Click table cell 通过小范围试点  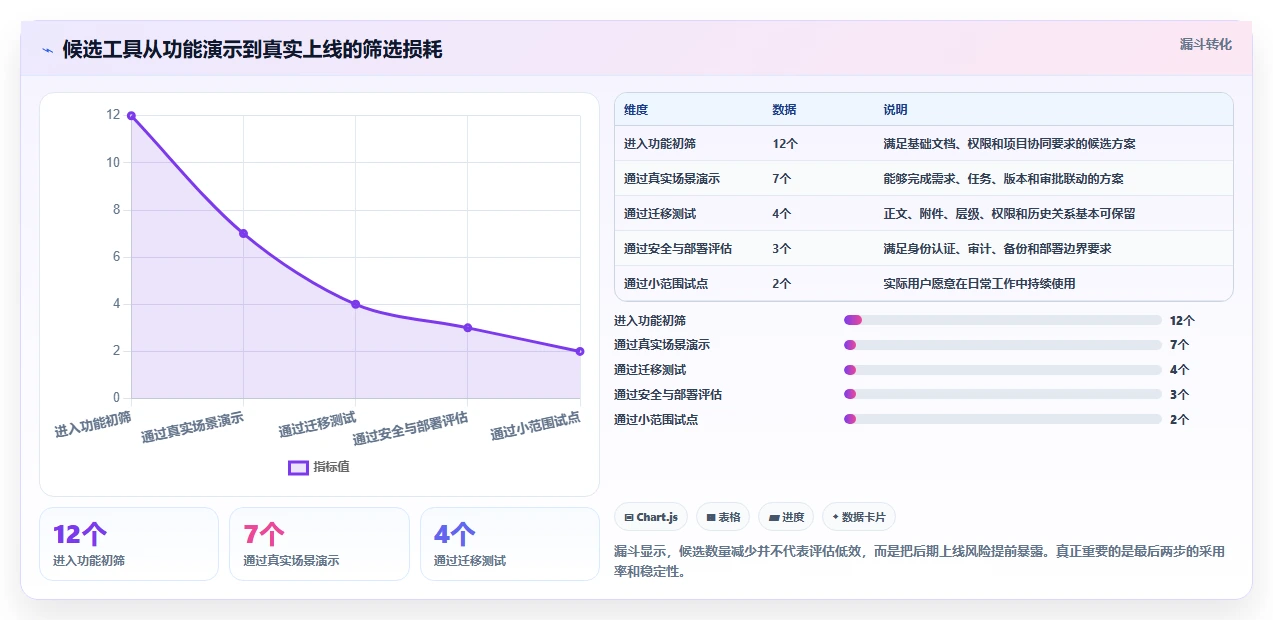tap(666, 284)
